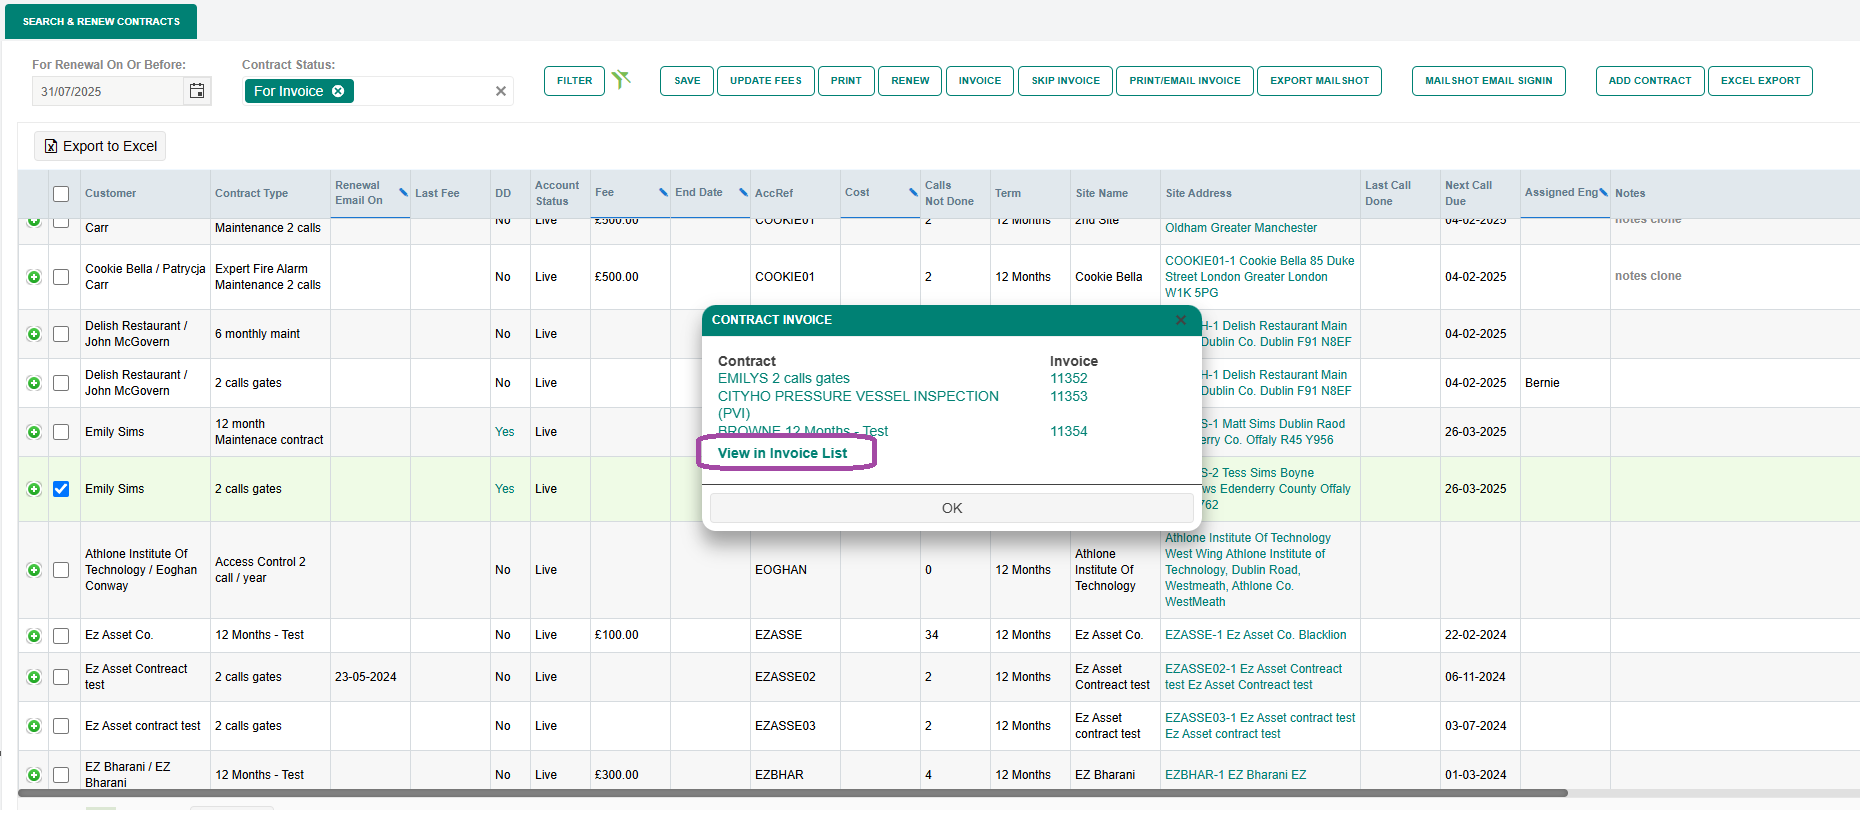Toggle the select-all header checkbox
This screenshot has width=1868, height=813.
61,194
